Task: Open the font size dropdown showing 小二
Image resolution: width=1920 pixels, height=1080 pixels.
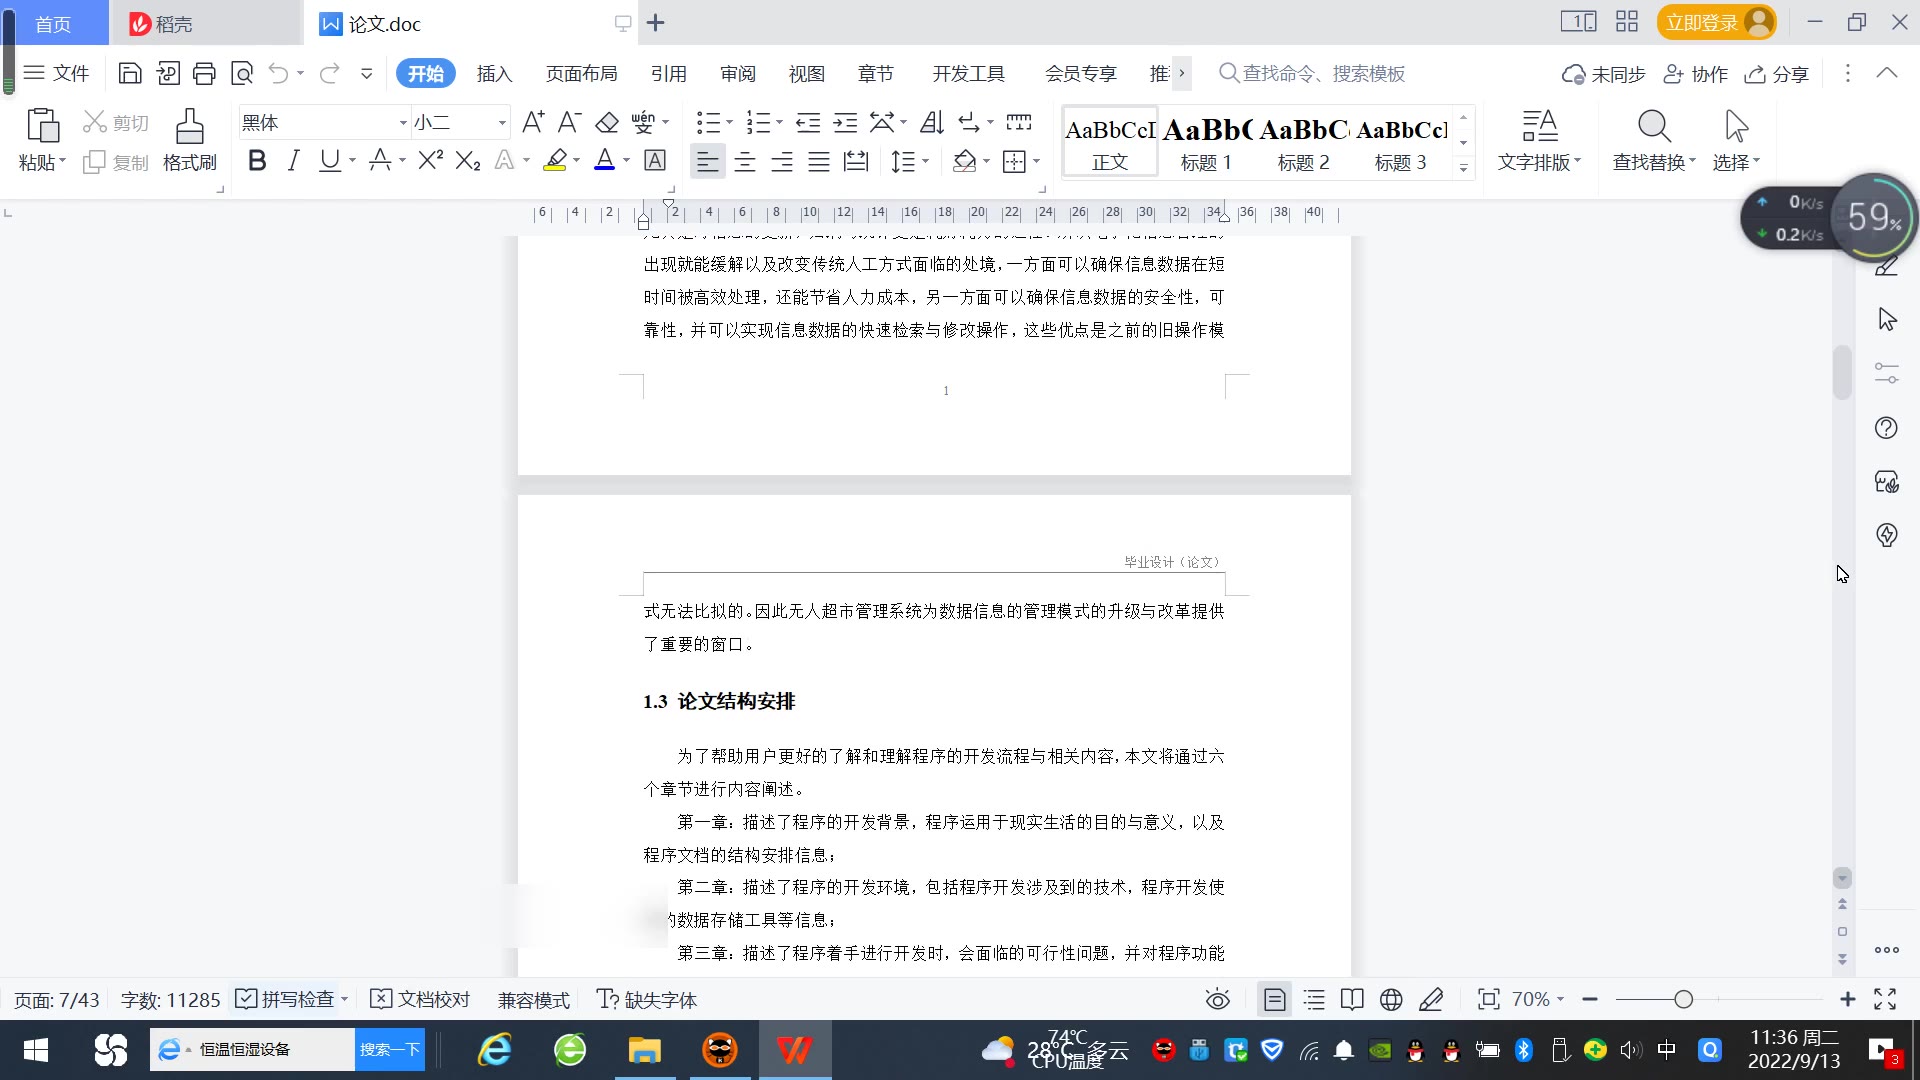Action: tap(502, 122)
